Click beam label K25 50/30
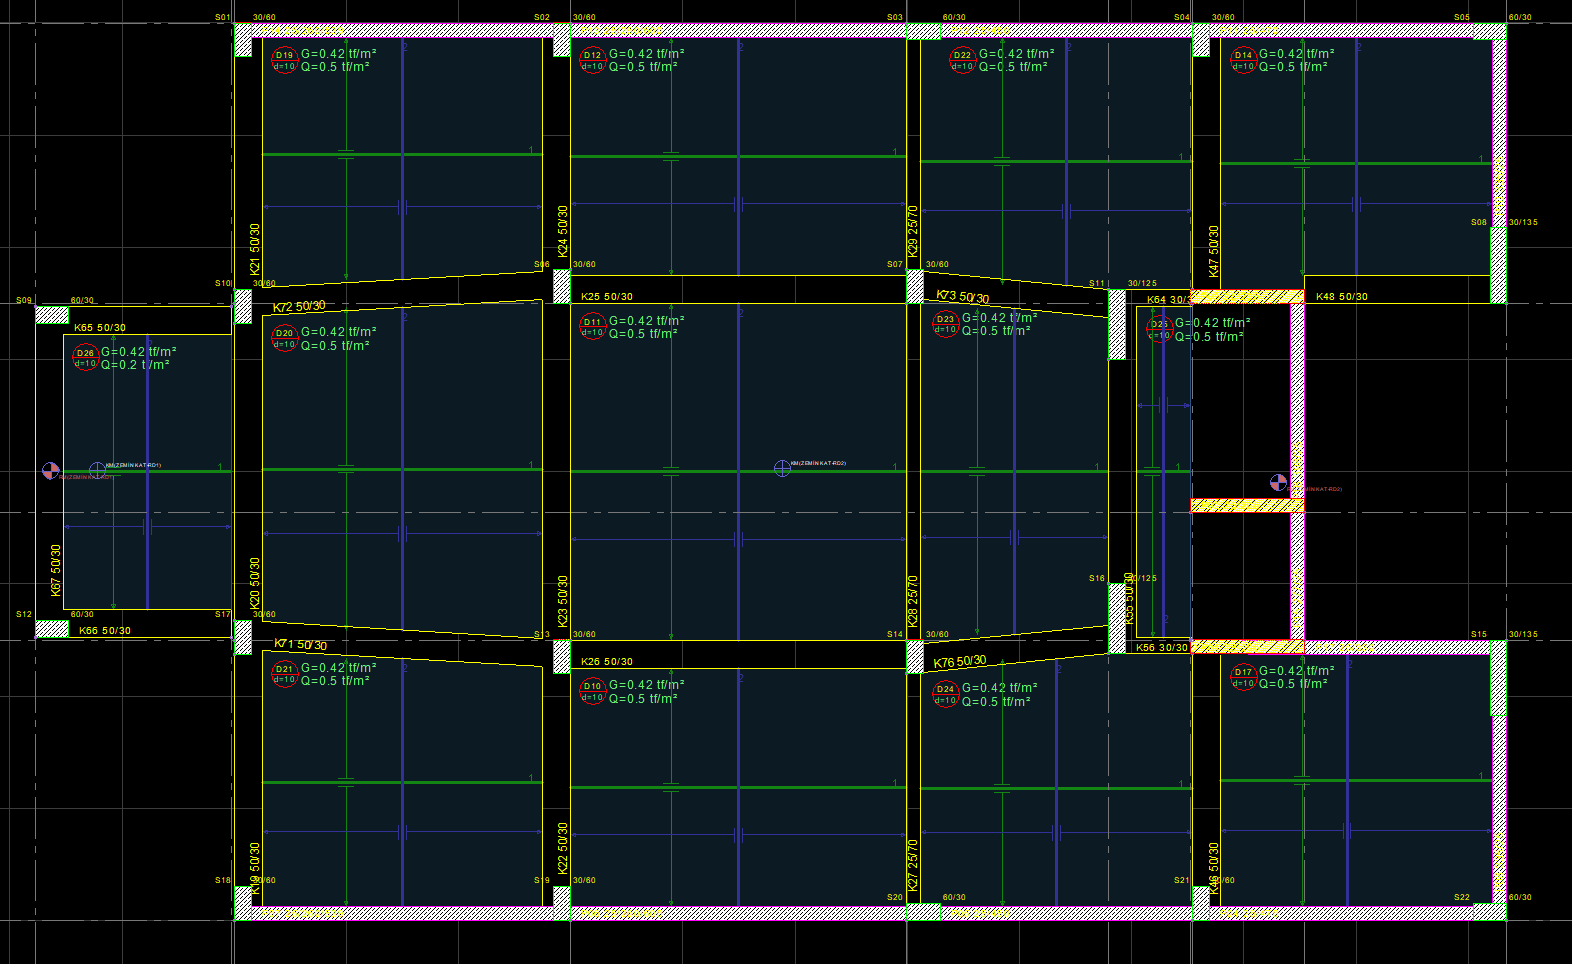The height and width of the screenshot is (964, 1572). click(x=607, y=297)
